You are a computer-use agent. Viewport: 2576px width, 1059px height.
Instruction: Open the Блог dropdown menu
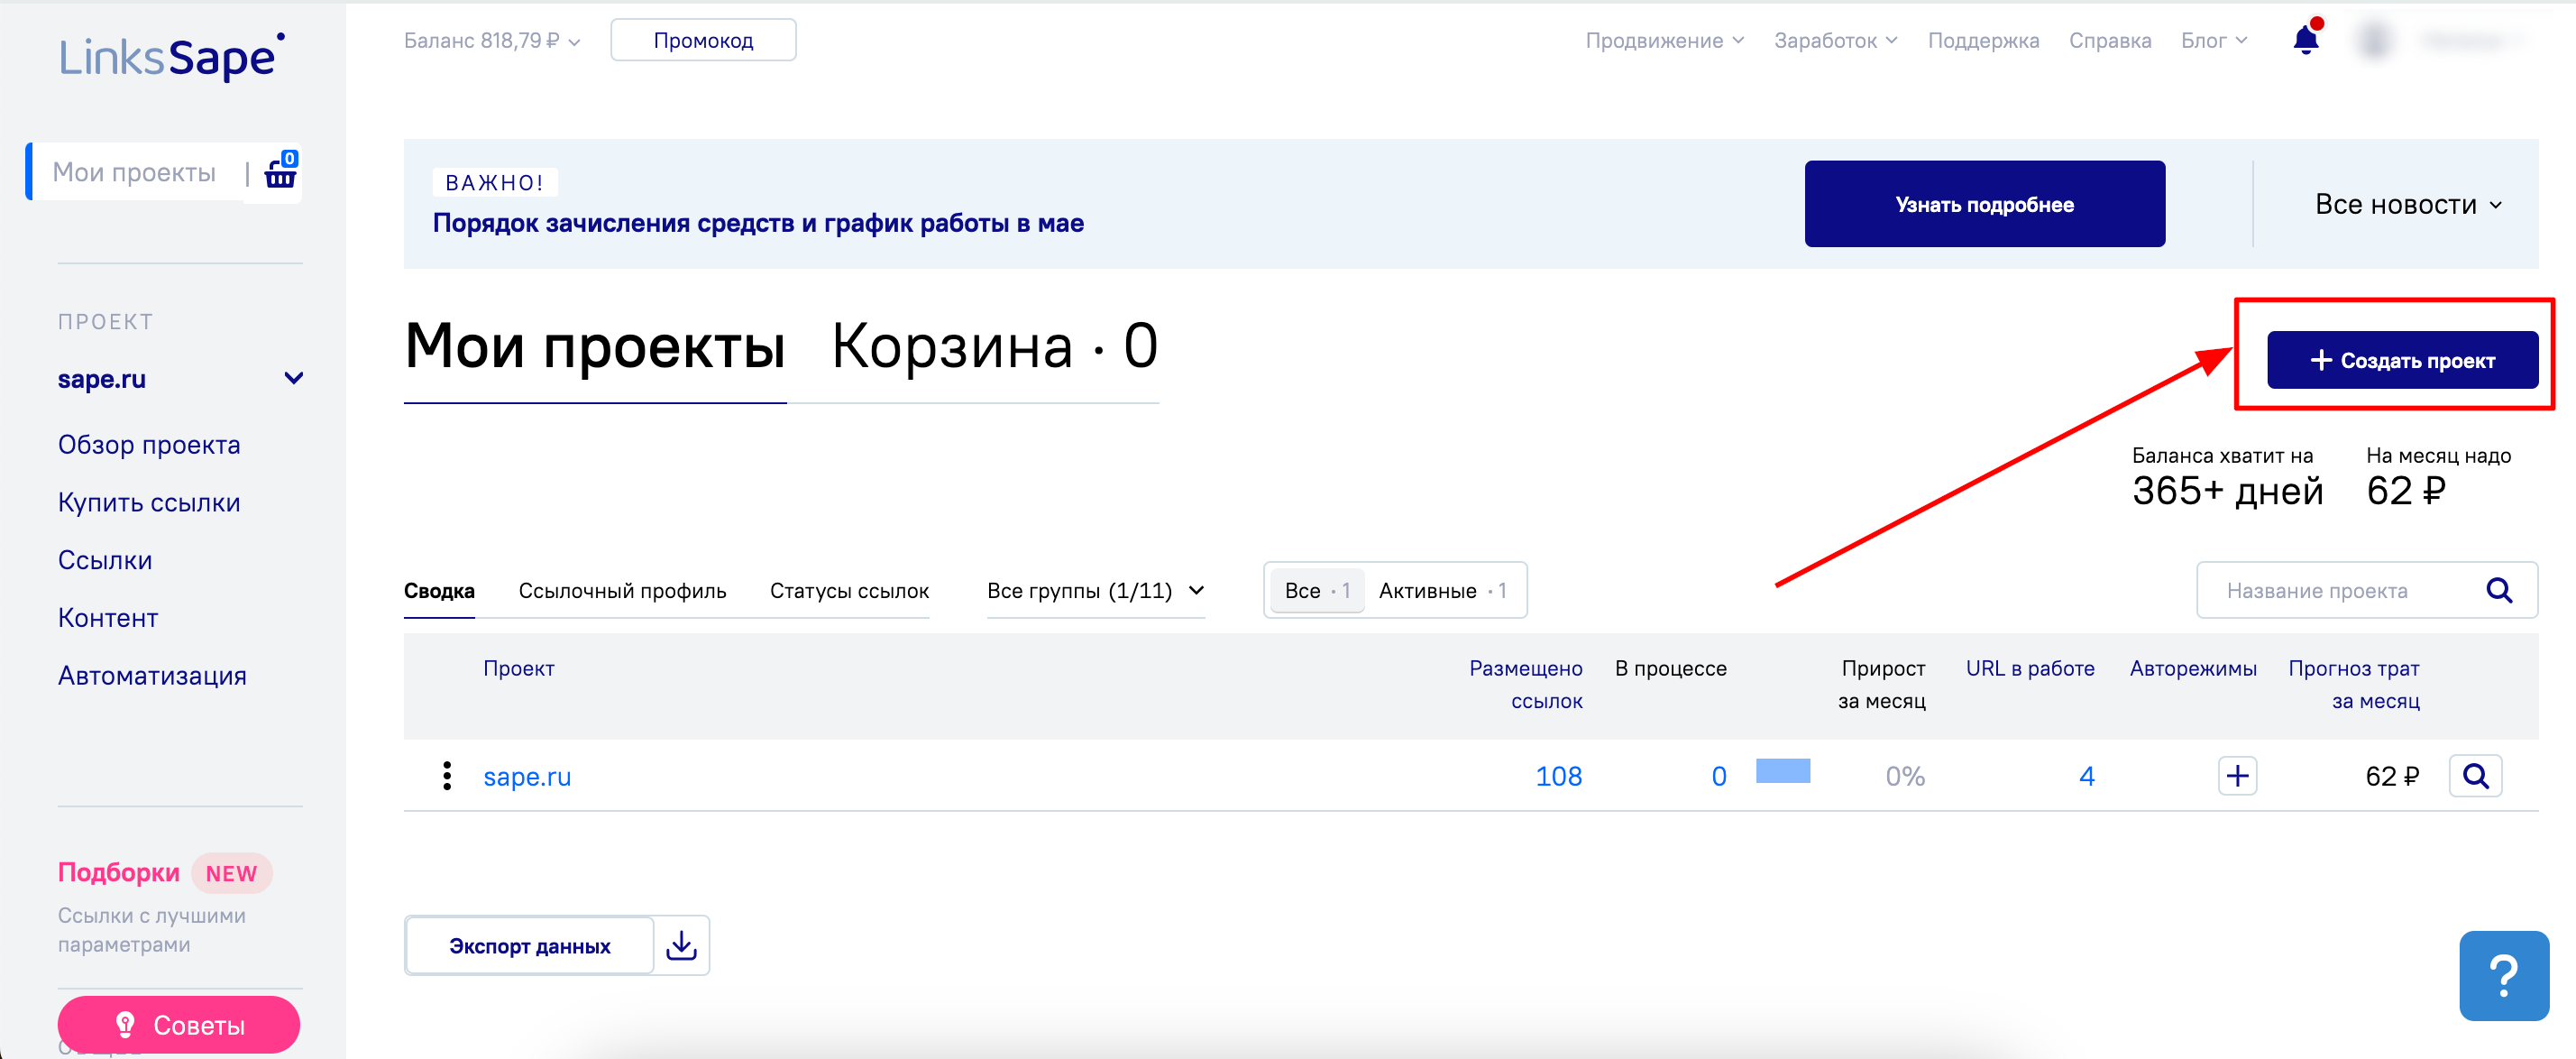tap(2213, 41)
